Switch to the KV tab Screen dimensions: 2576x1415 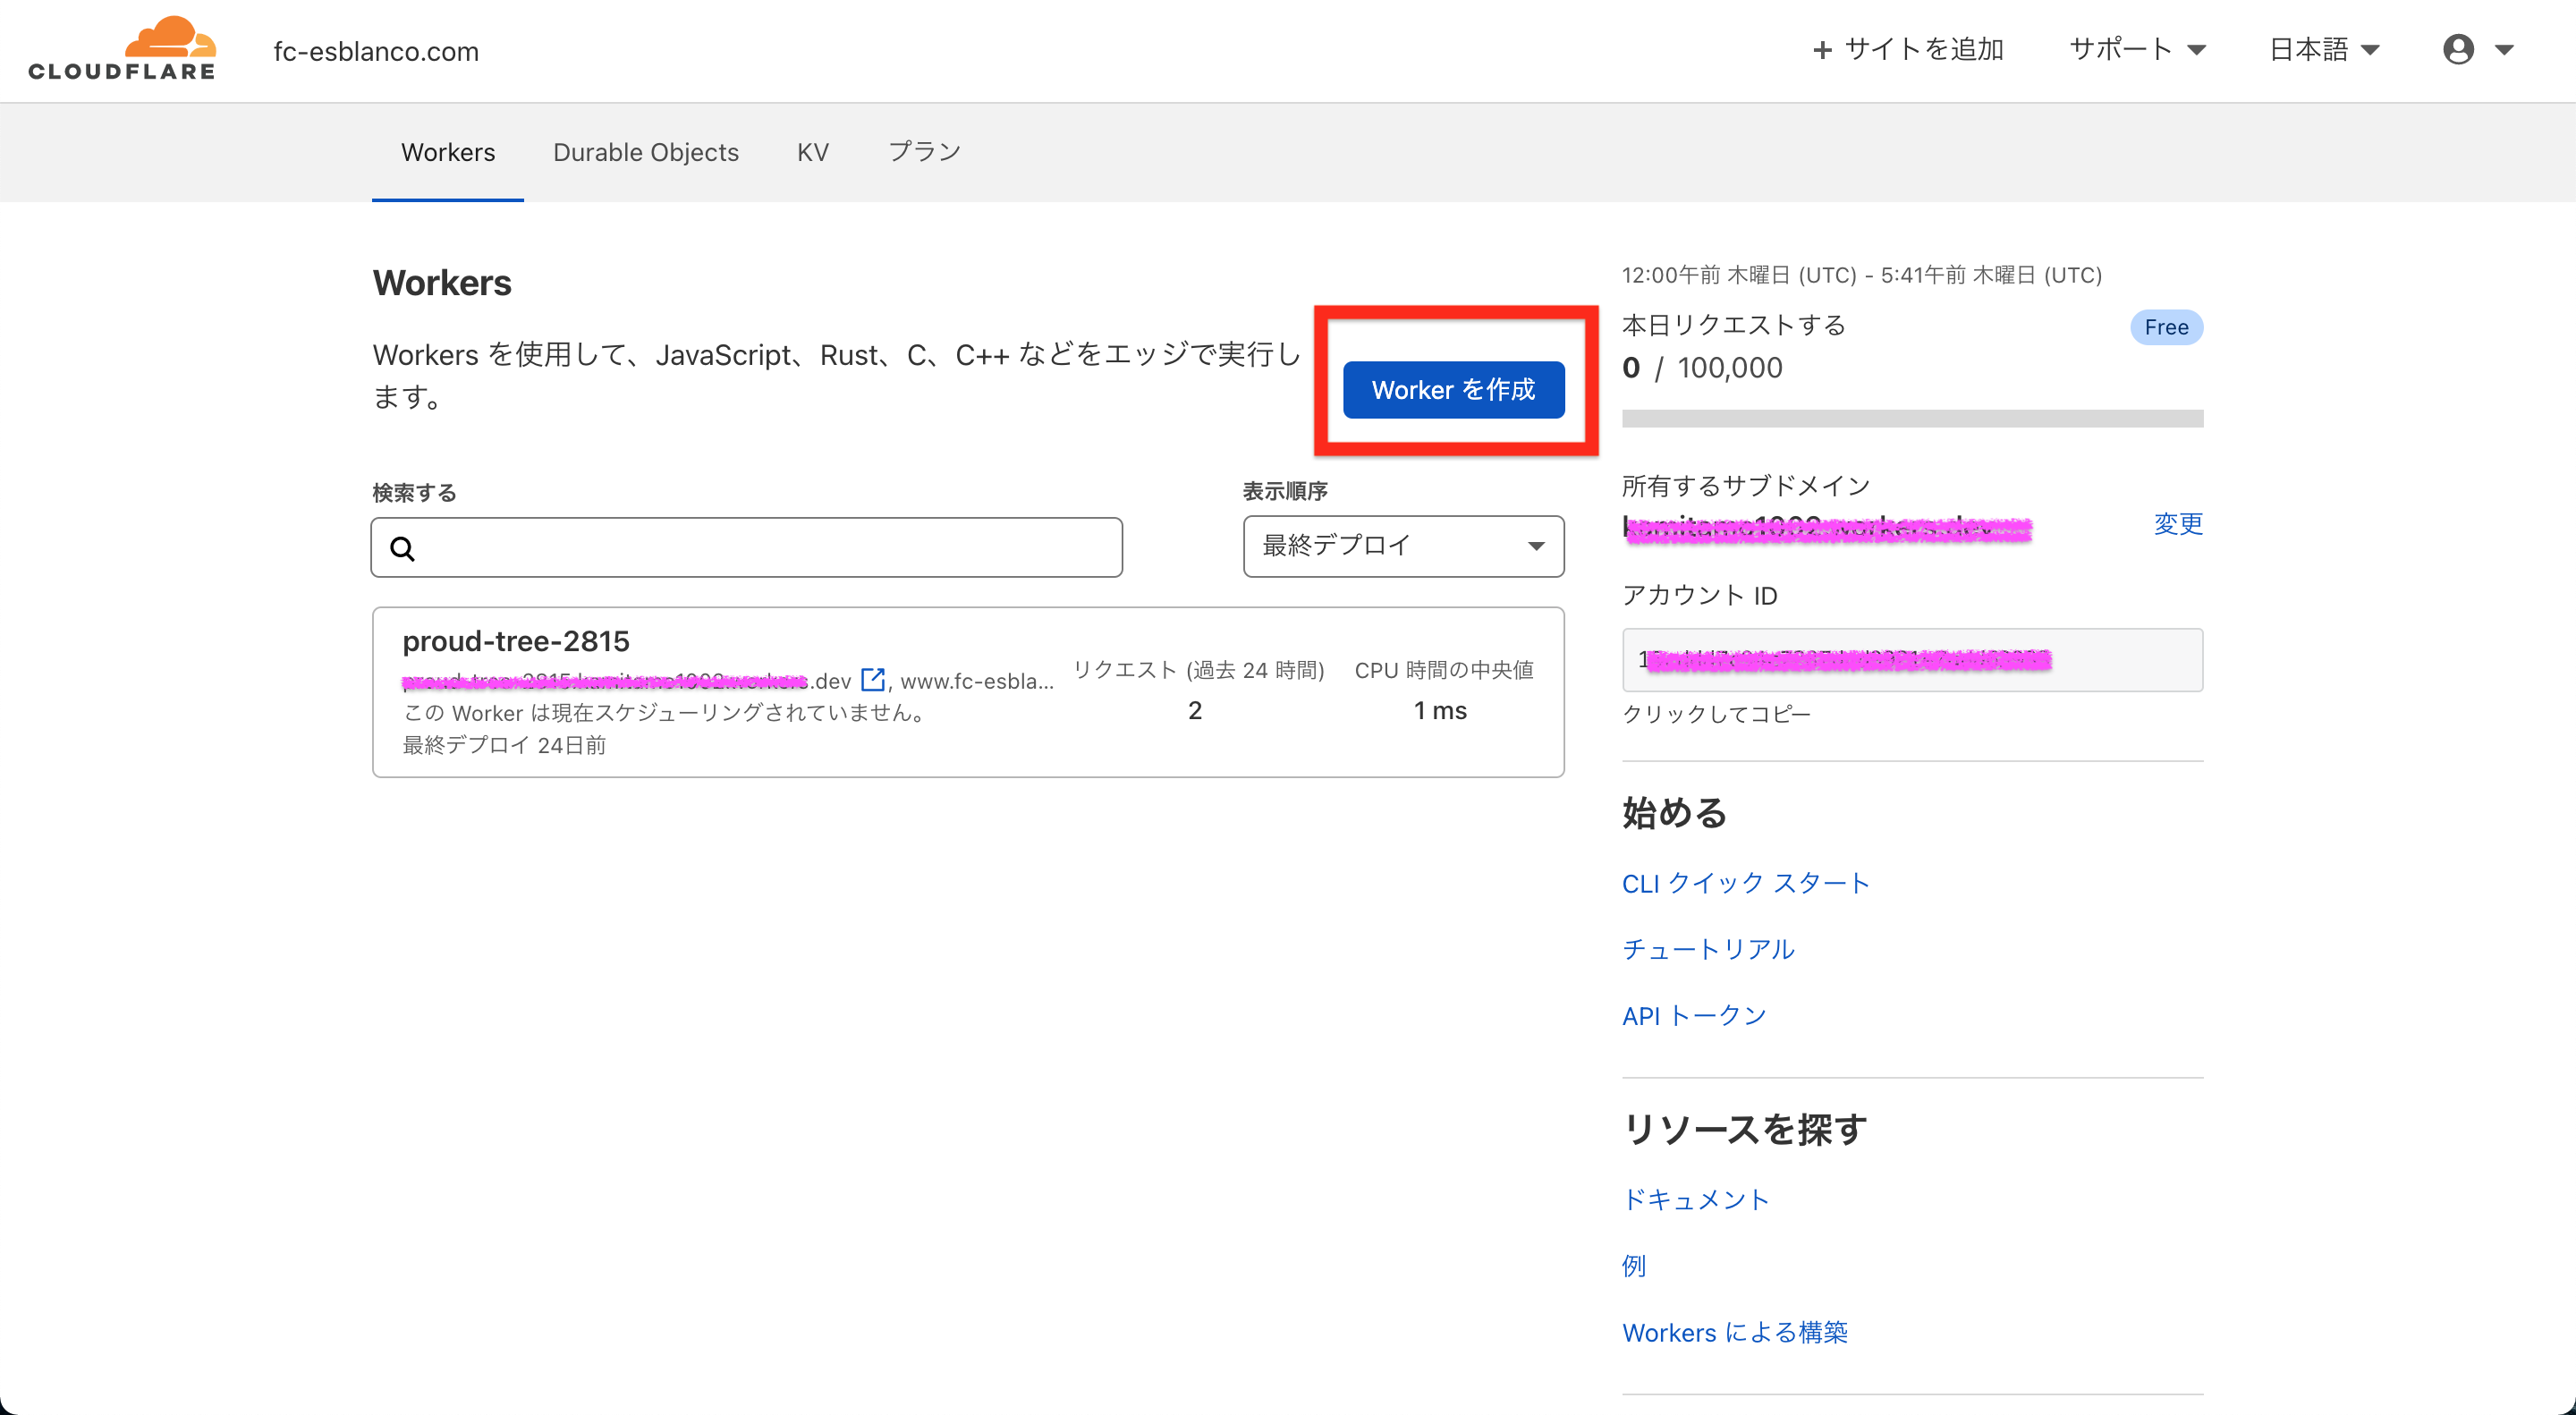click(x=812, y=152)
